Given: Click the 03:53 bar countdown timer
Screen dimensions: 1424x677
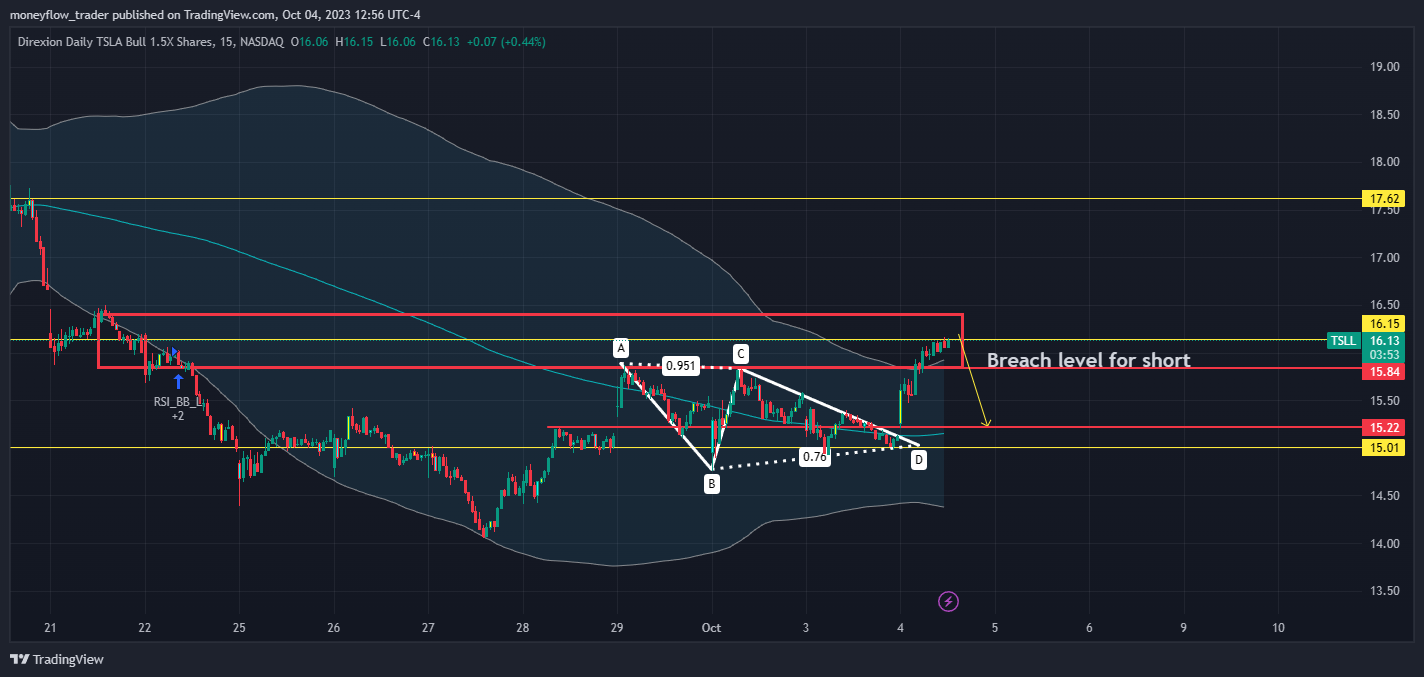Looking at the screenshot, I should 1382,354.
